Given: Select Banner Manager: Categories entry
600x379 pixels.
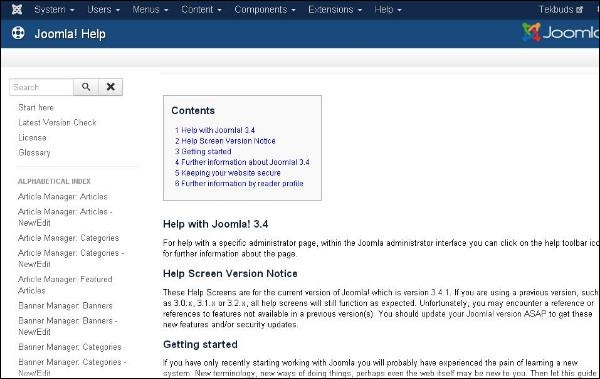Looking at the screenshot, I should click(70, 347).
